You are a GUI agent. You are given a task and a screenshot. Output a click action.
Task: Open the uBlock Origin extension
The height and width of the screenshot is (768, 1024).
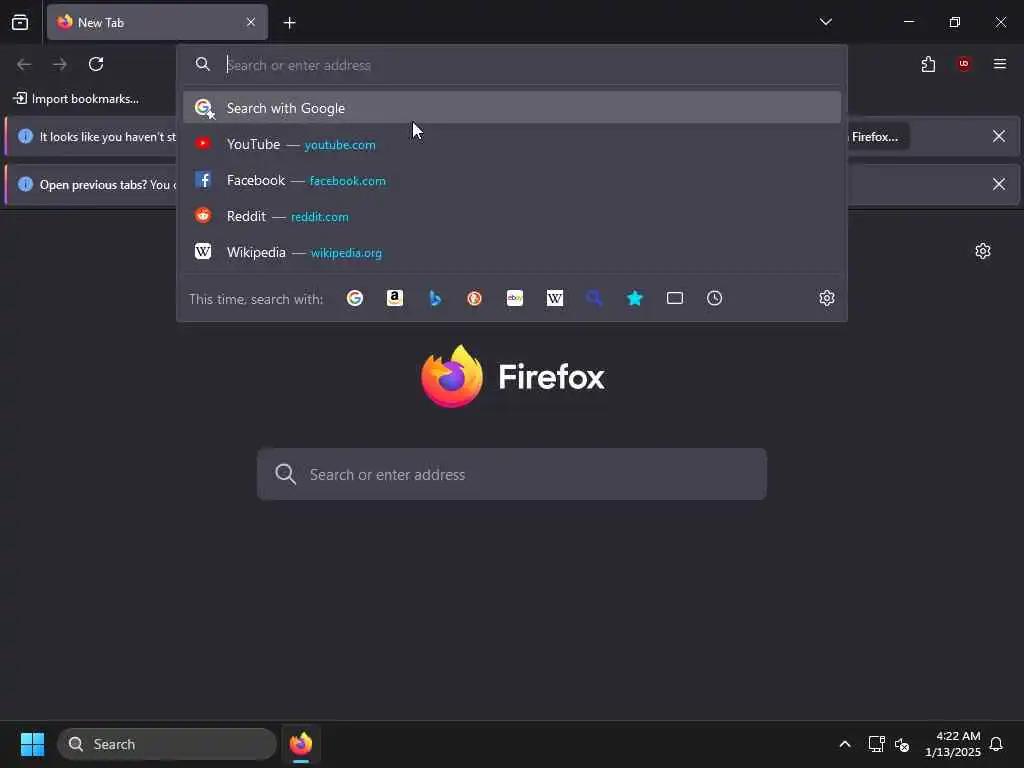964,64
